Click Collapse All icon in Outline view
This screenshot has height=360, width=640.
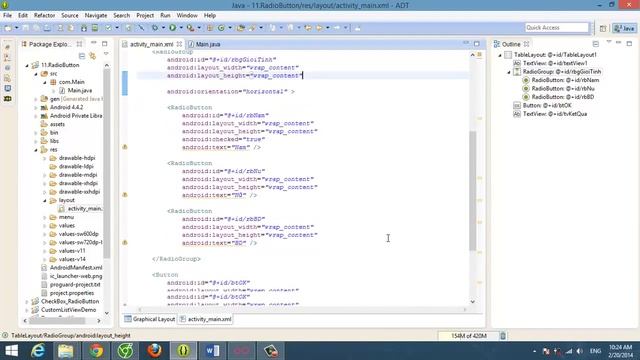596,44
